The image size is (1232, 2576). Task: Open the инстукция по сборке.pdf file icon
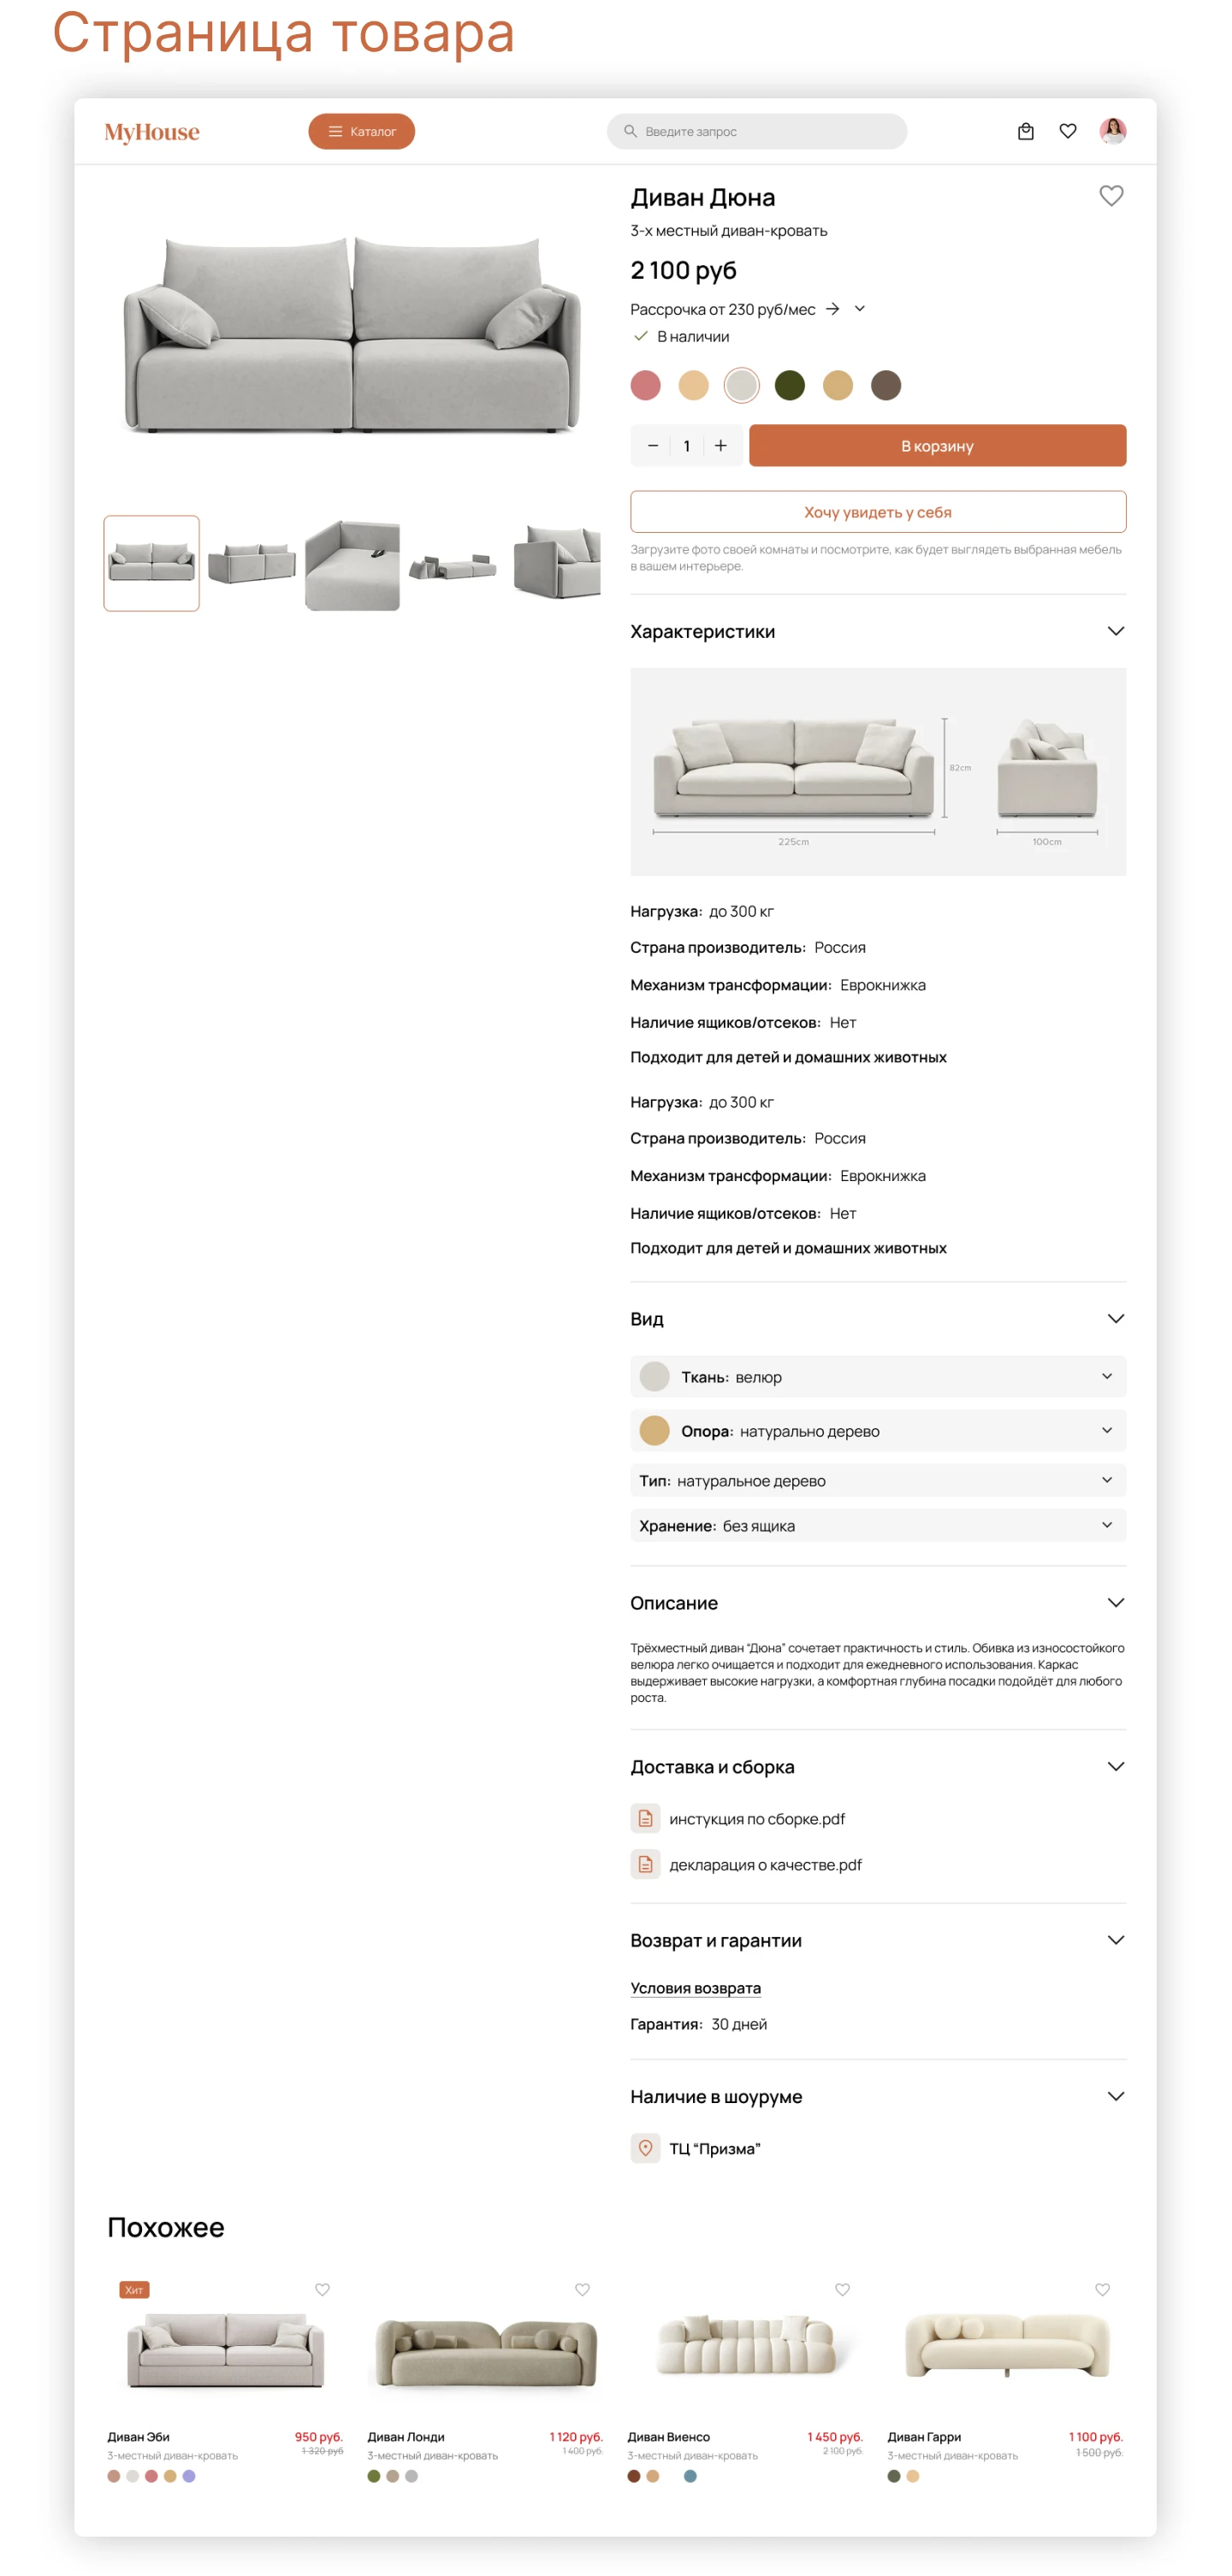[645, 1818]
